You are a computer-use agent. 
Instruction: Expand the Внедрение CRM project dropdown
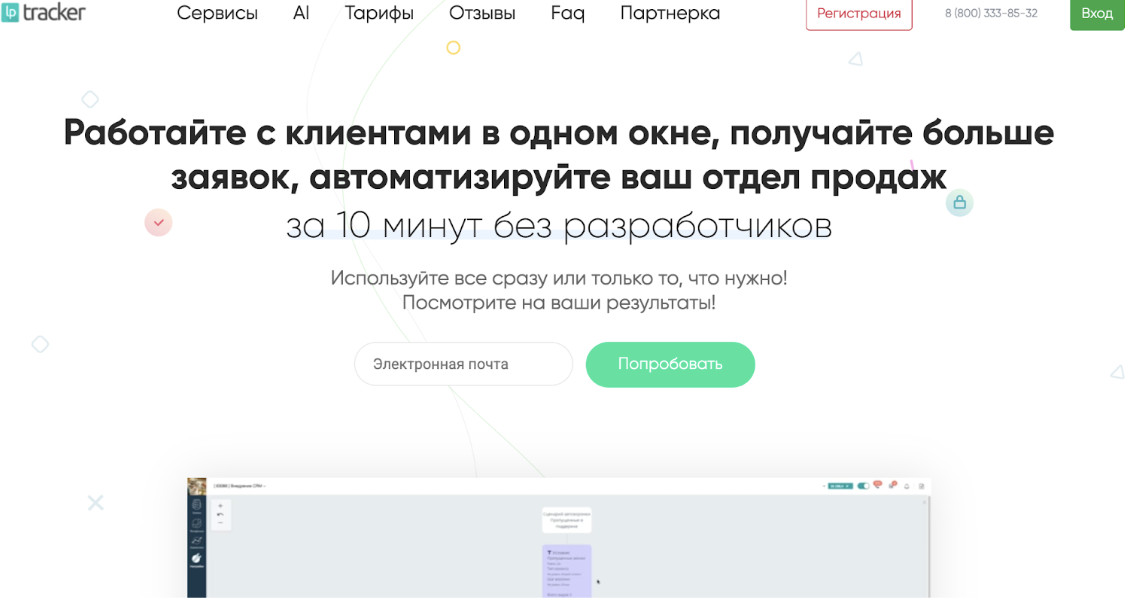click(x=239, y=486)
